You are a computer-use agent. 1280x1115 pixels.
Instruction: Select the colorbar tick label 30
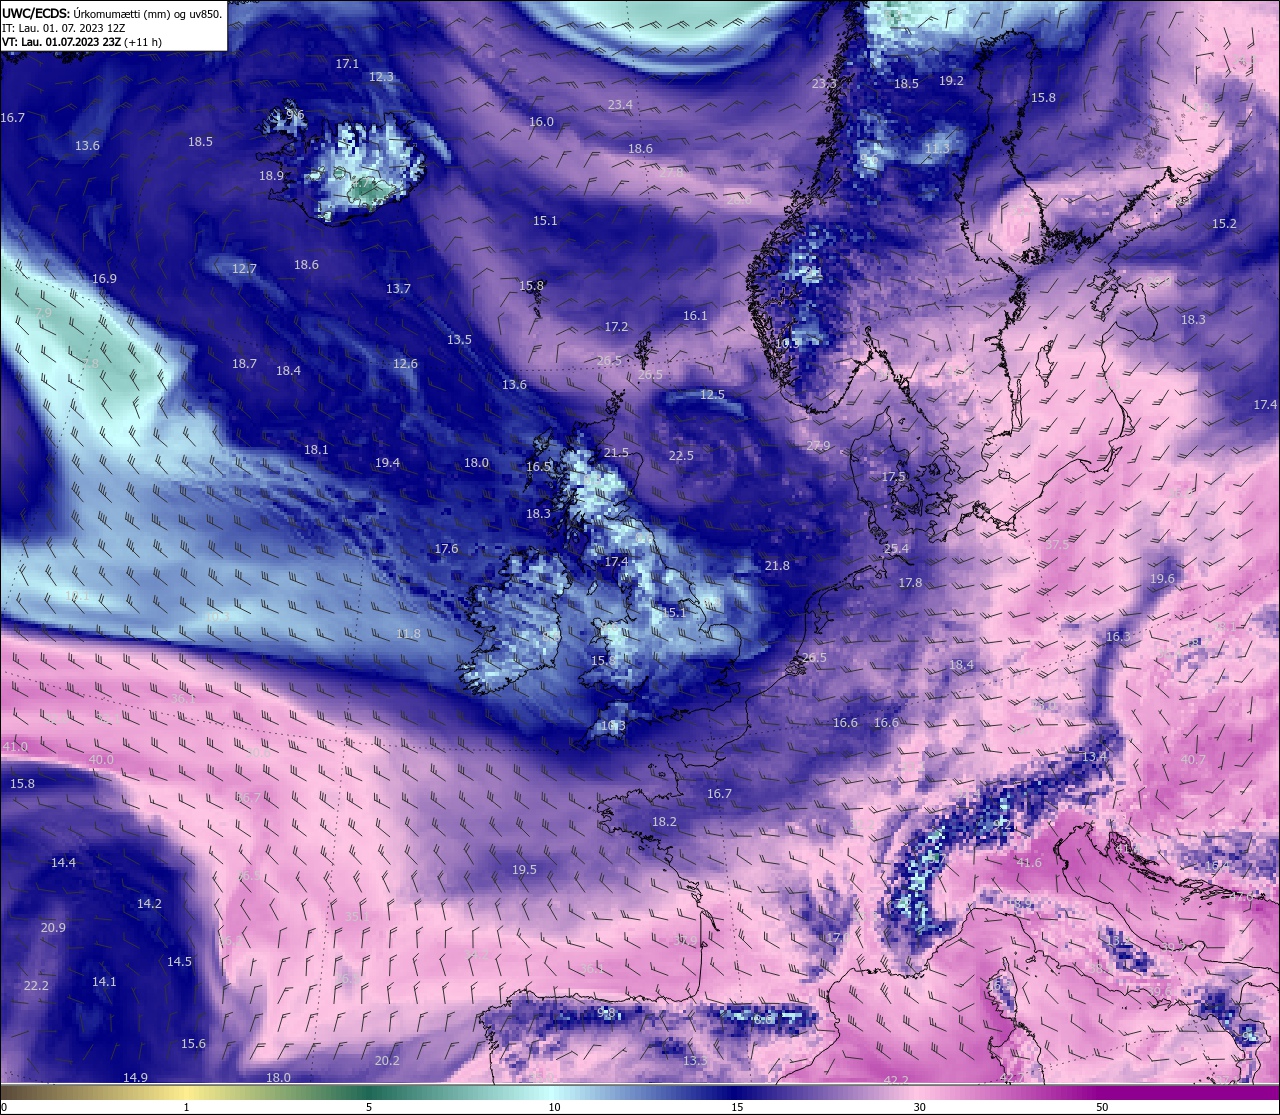(919, 1107)
